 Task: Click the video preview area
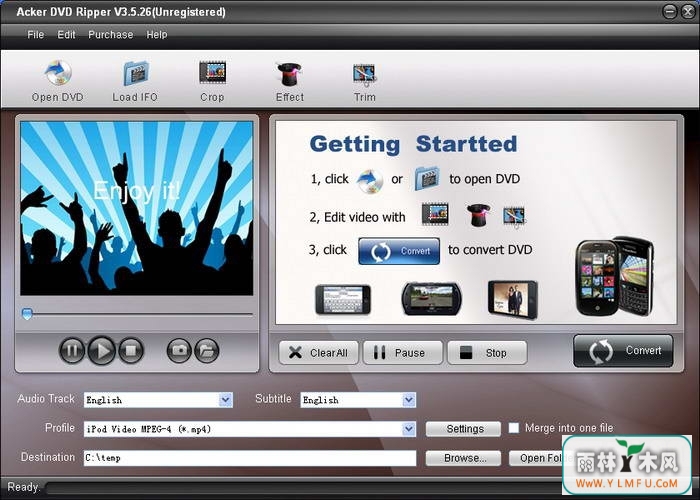pyautogui.click(x=137, y=208)
